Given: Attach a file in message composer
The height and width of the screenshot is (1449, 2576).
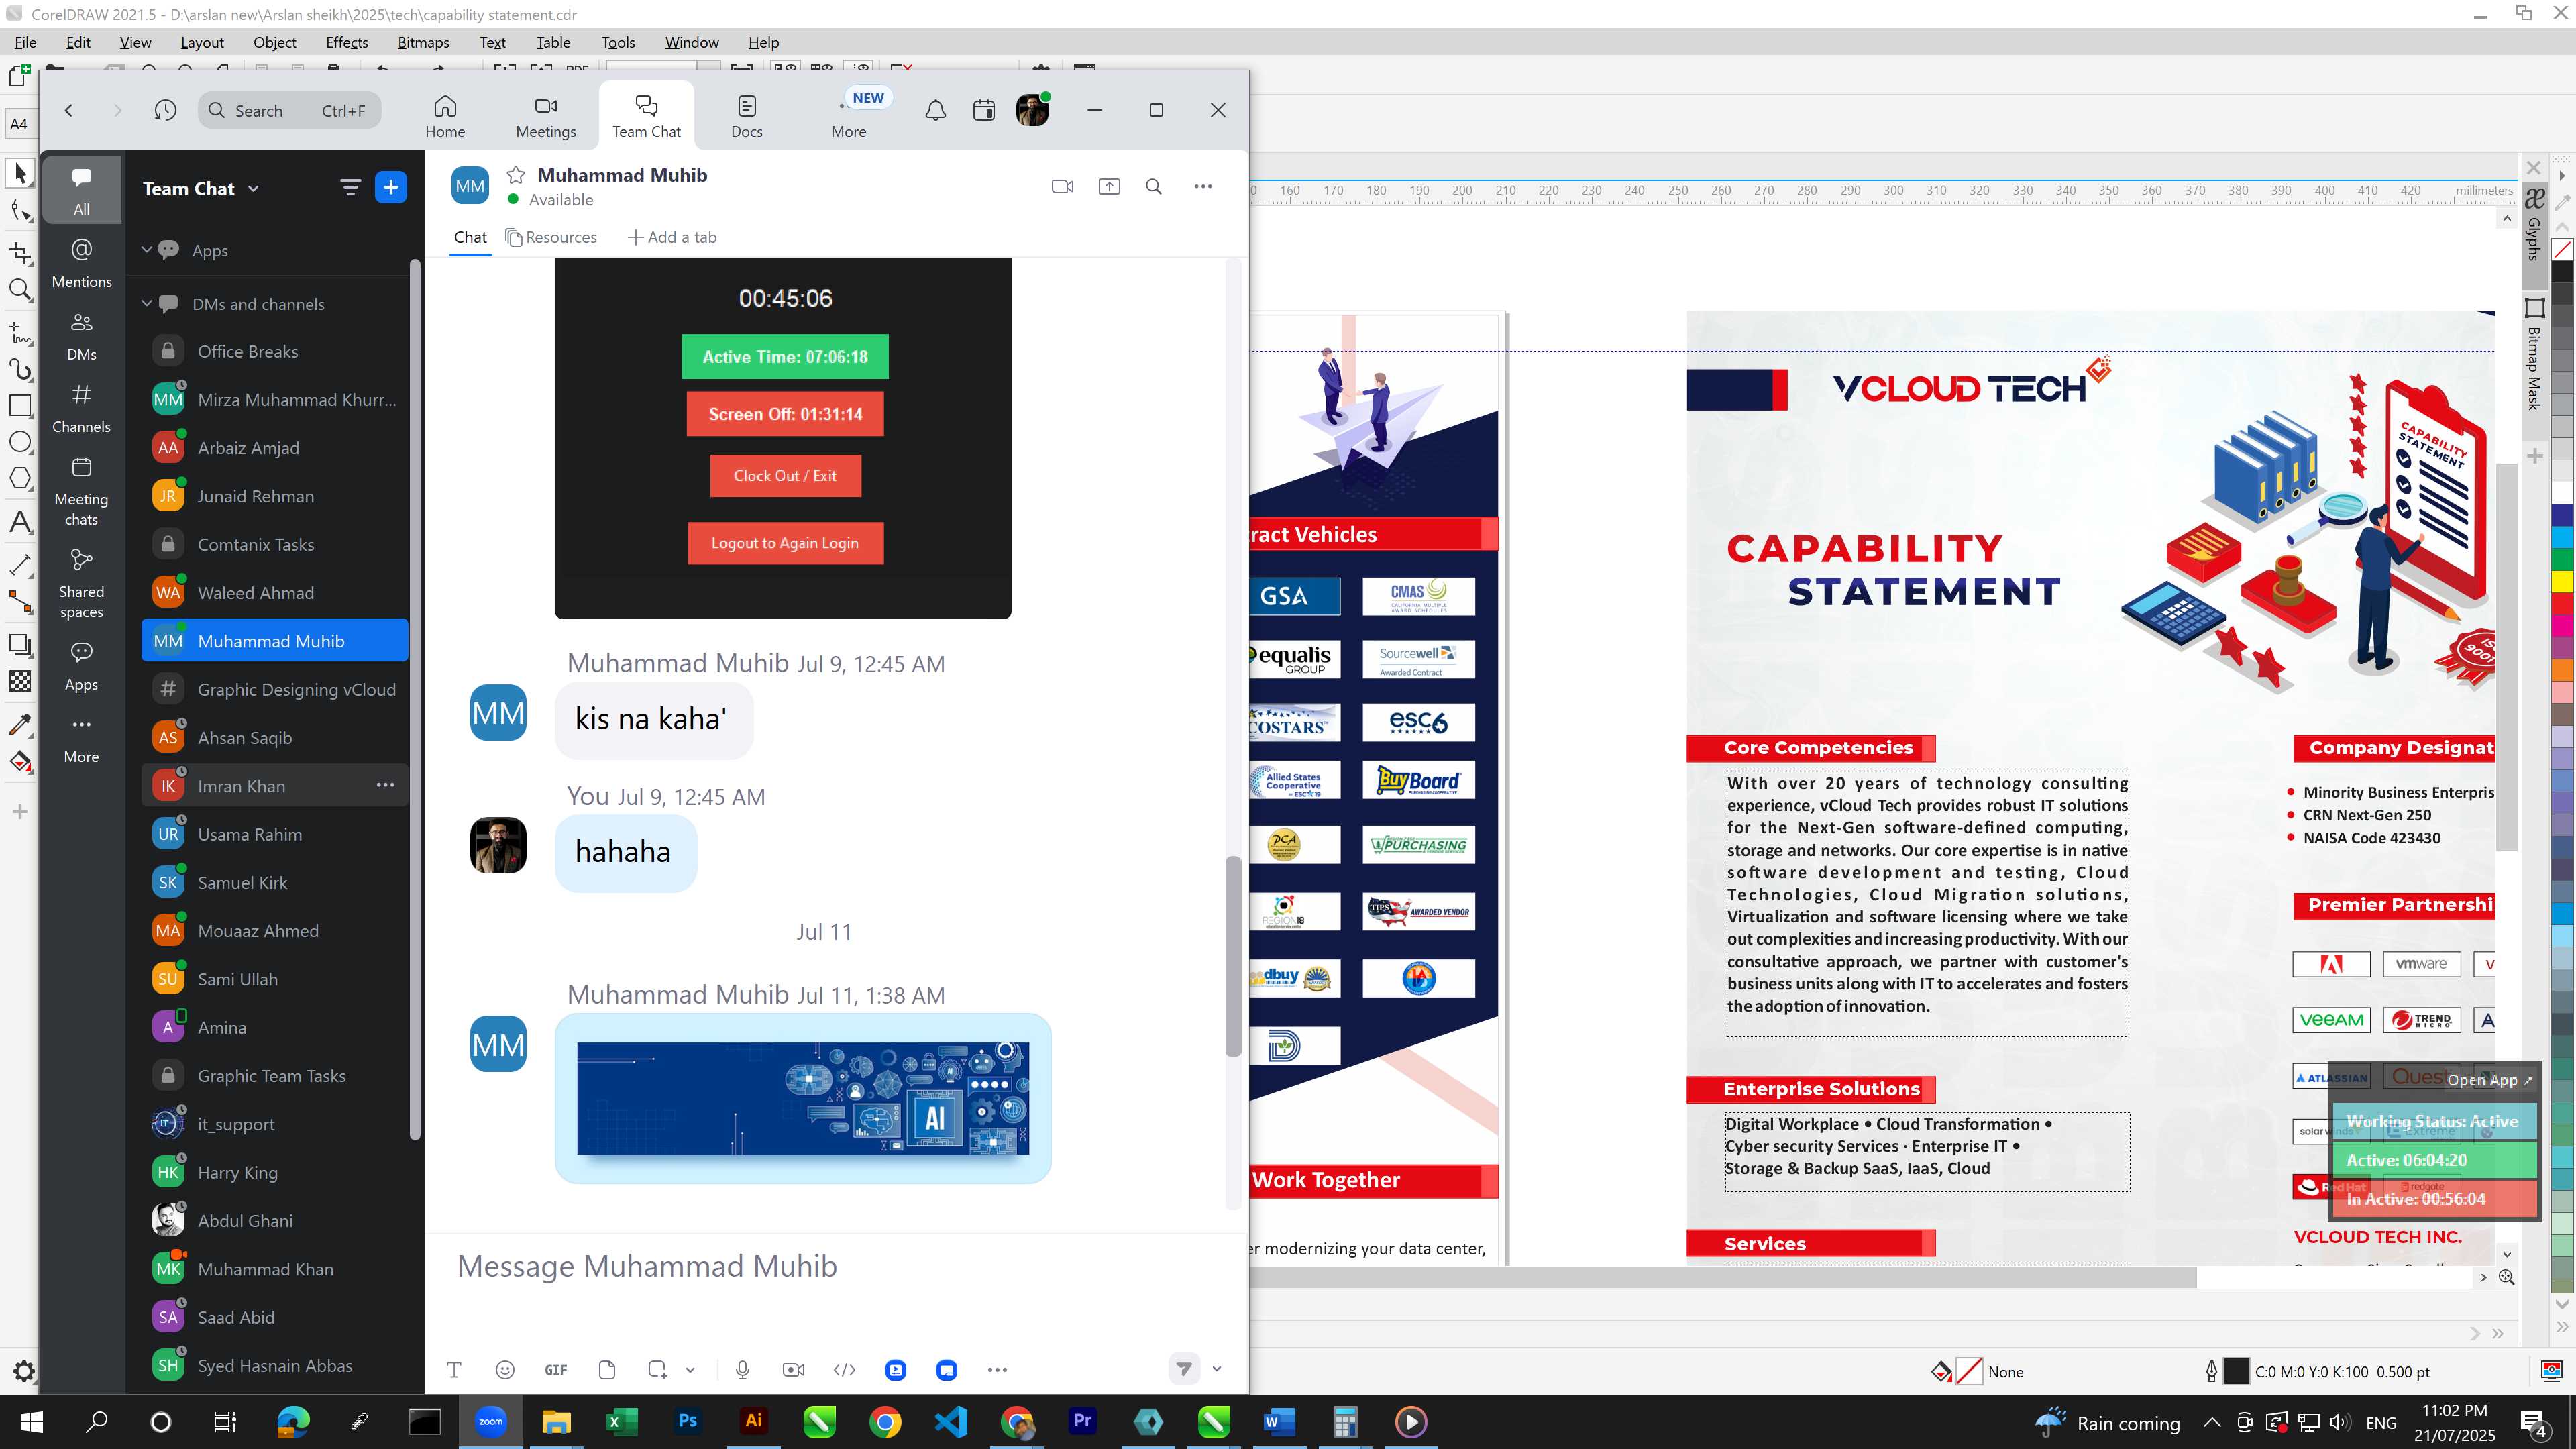Looking at the screenshot, I should [x=607, y=1370].
